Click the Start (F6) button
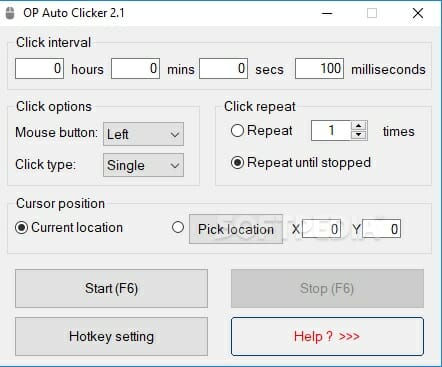The width and height of the screenshot is (442, 367). [x=111, y=288]
